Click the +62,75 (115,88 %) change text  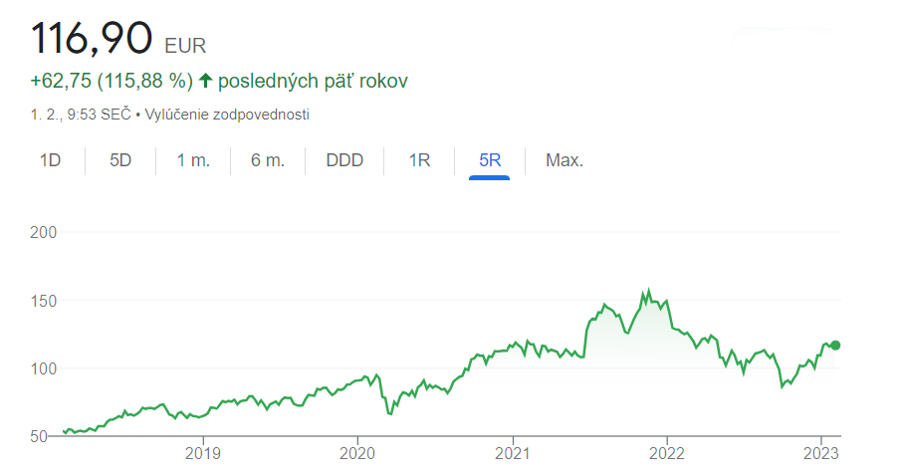pos(112,80)
